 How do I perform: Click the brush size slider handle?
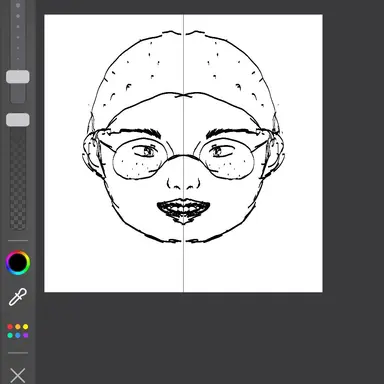pos(18,77)
